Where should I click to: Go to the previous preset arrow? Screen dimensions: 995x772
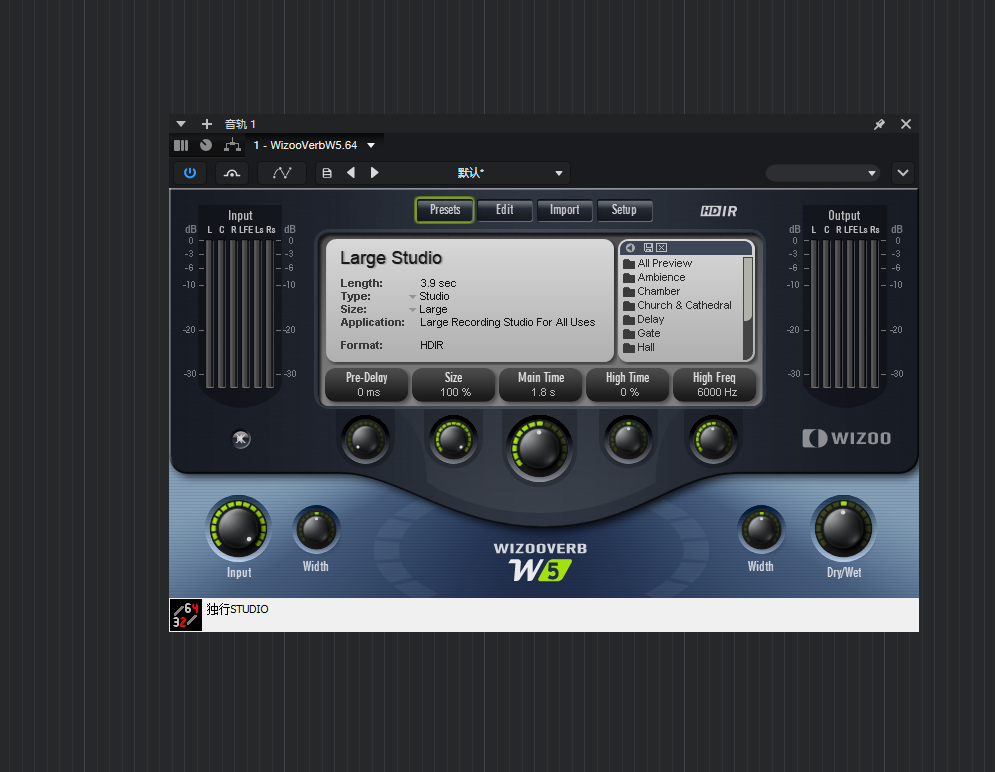coord(351,173)
